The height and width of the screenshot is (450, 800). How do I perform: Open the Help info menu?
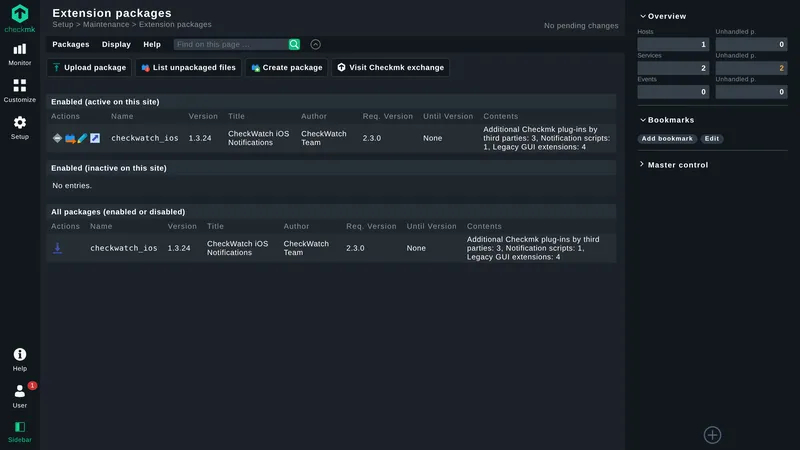point(19,360)
